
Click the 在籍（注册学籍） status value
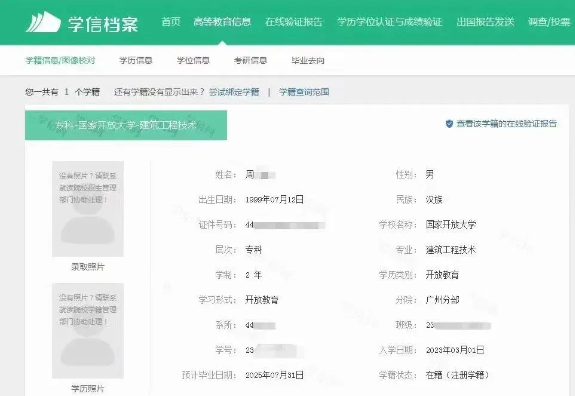click(x=457, y=375)
